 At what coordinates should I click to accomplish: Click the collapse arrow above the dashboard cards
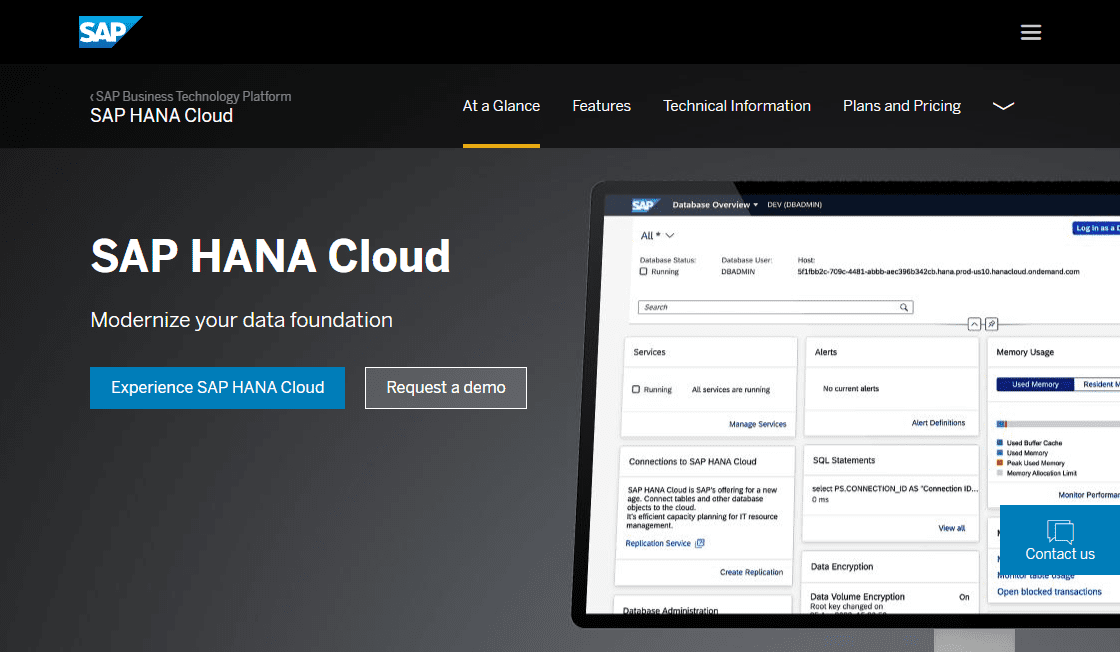[973, 322]
